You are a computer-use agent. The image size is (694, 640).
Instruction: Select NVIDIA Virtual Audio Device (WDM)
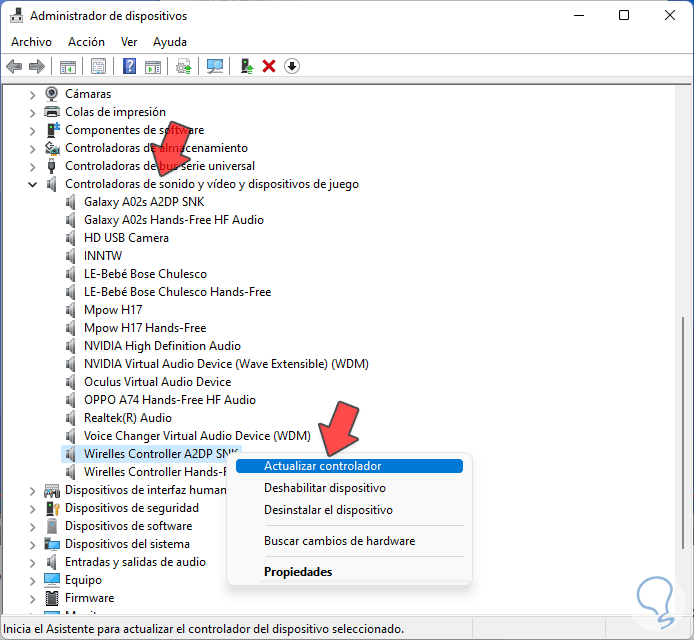click(x=226, y=364)
